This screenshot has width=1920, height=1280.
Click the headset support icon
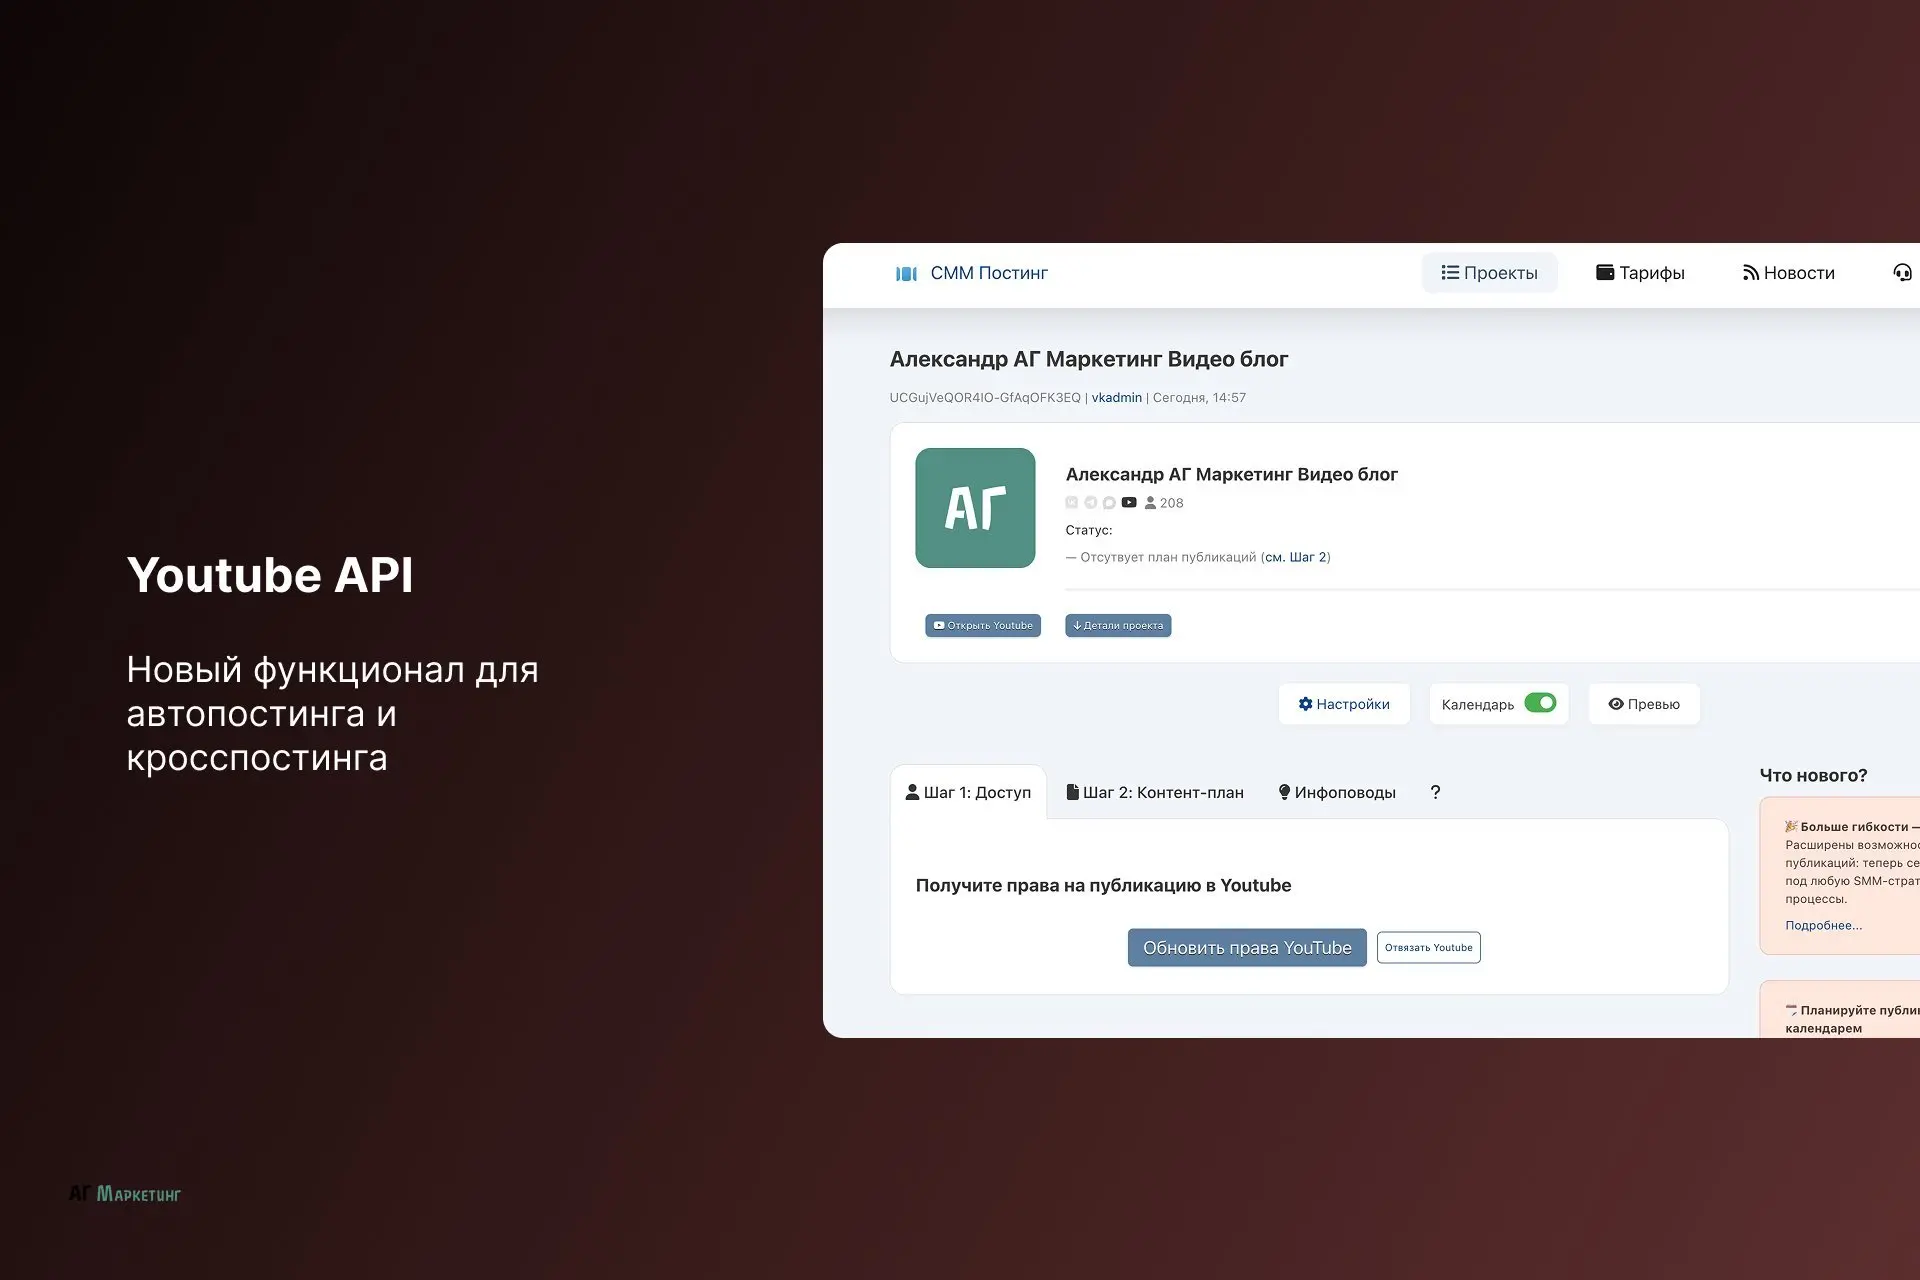click(1902, 273)
